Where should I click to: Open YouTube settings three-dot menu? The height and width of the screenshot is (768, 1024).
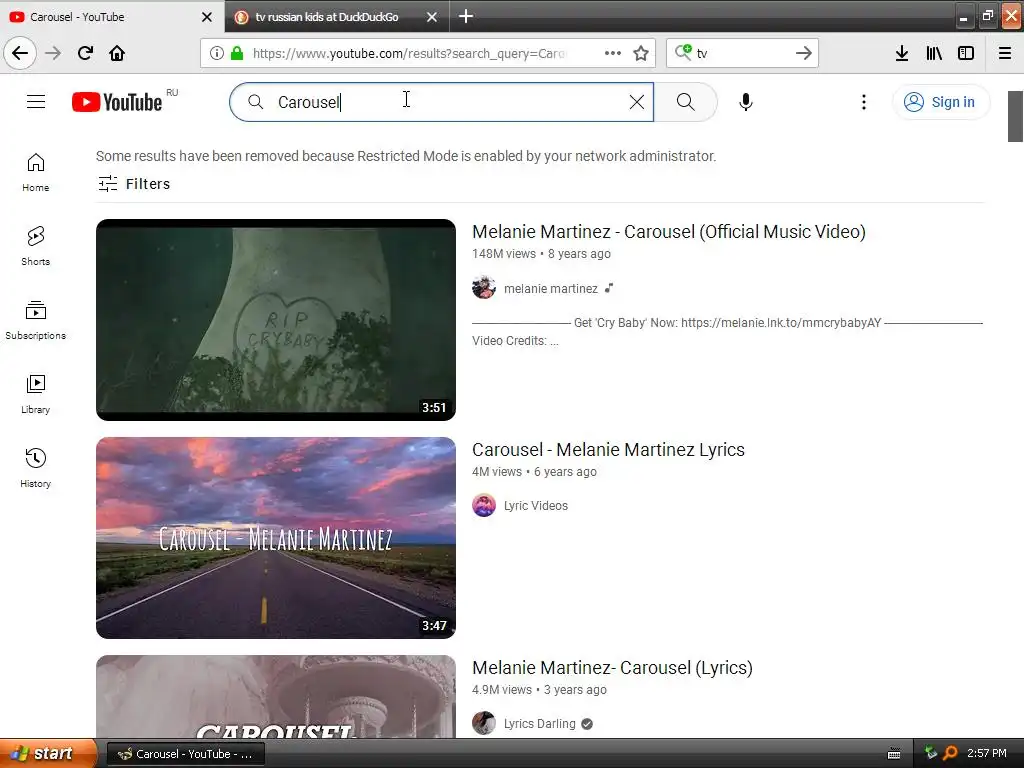pyautogui.click(x=864, y=102)
